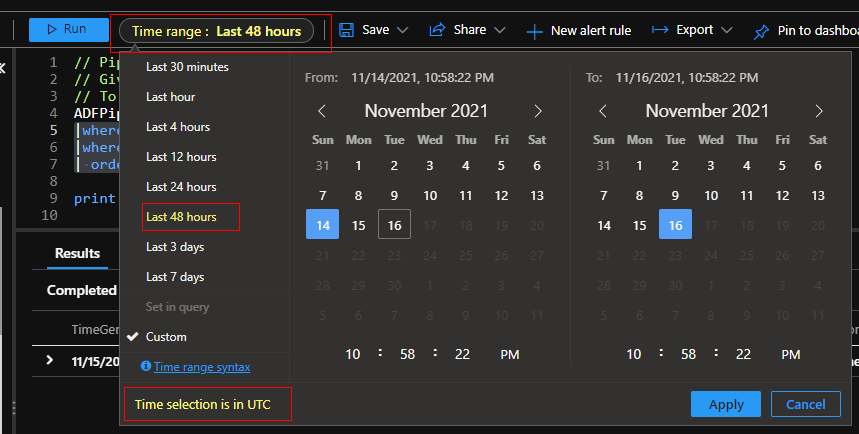Expand the Save dropdown chevron
This screenshot has height=434, width=859.
coord(403,30)
